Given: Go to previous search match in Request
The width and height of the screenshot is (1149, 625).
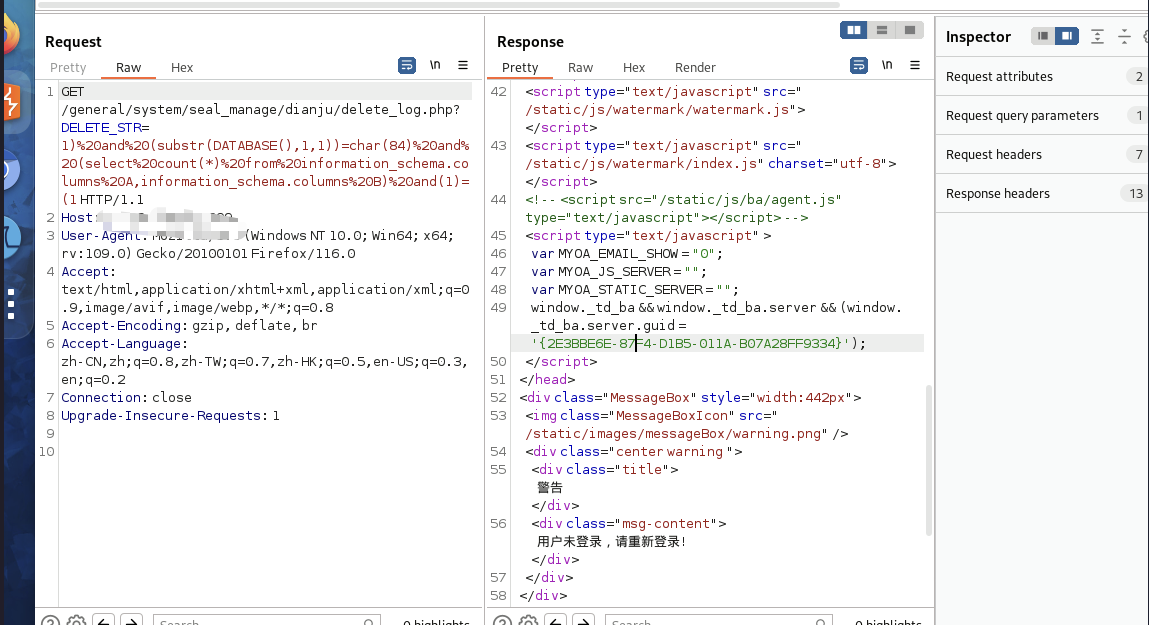Looking at the screenshot, I should point(103,621).
